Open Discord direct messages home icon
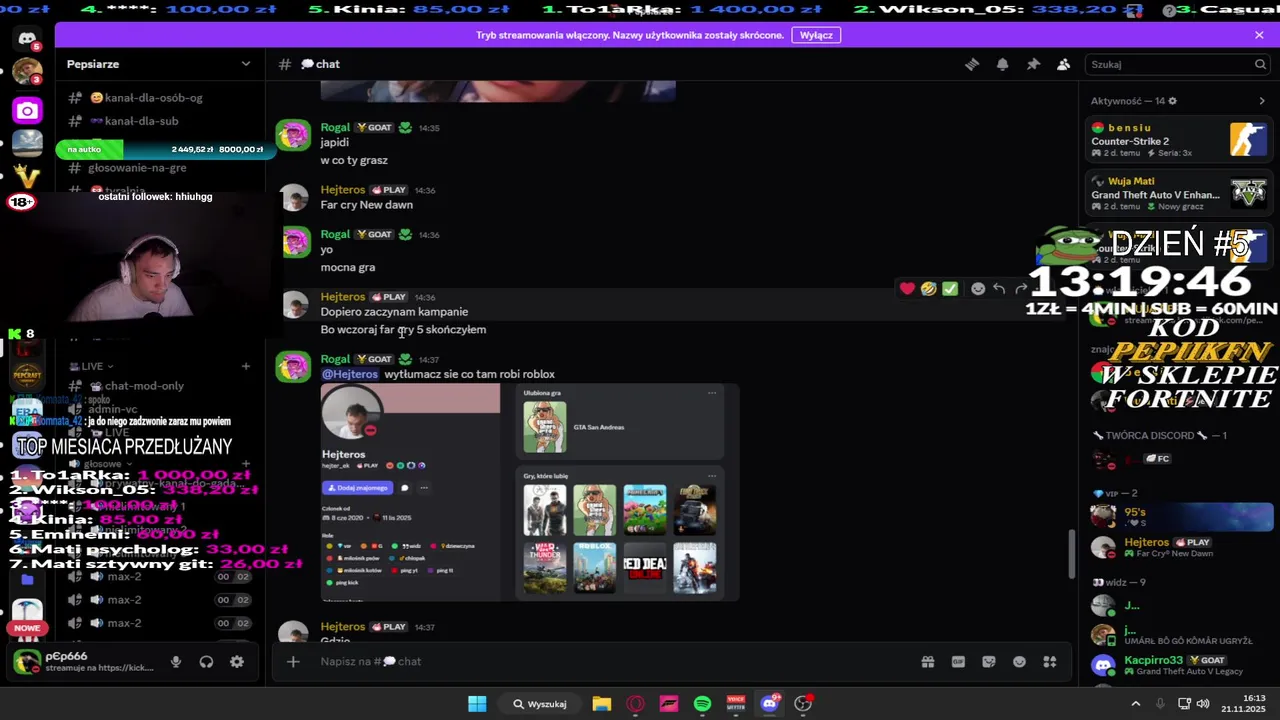This screenshot has width=1280, height=720. point(27,38)
